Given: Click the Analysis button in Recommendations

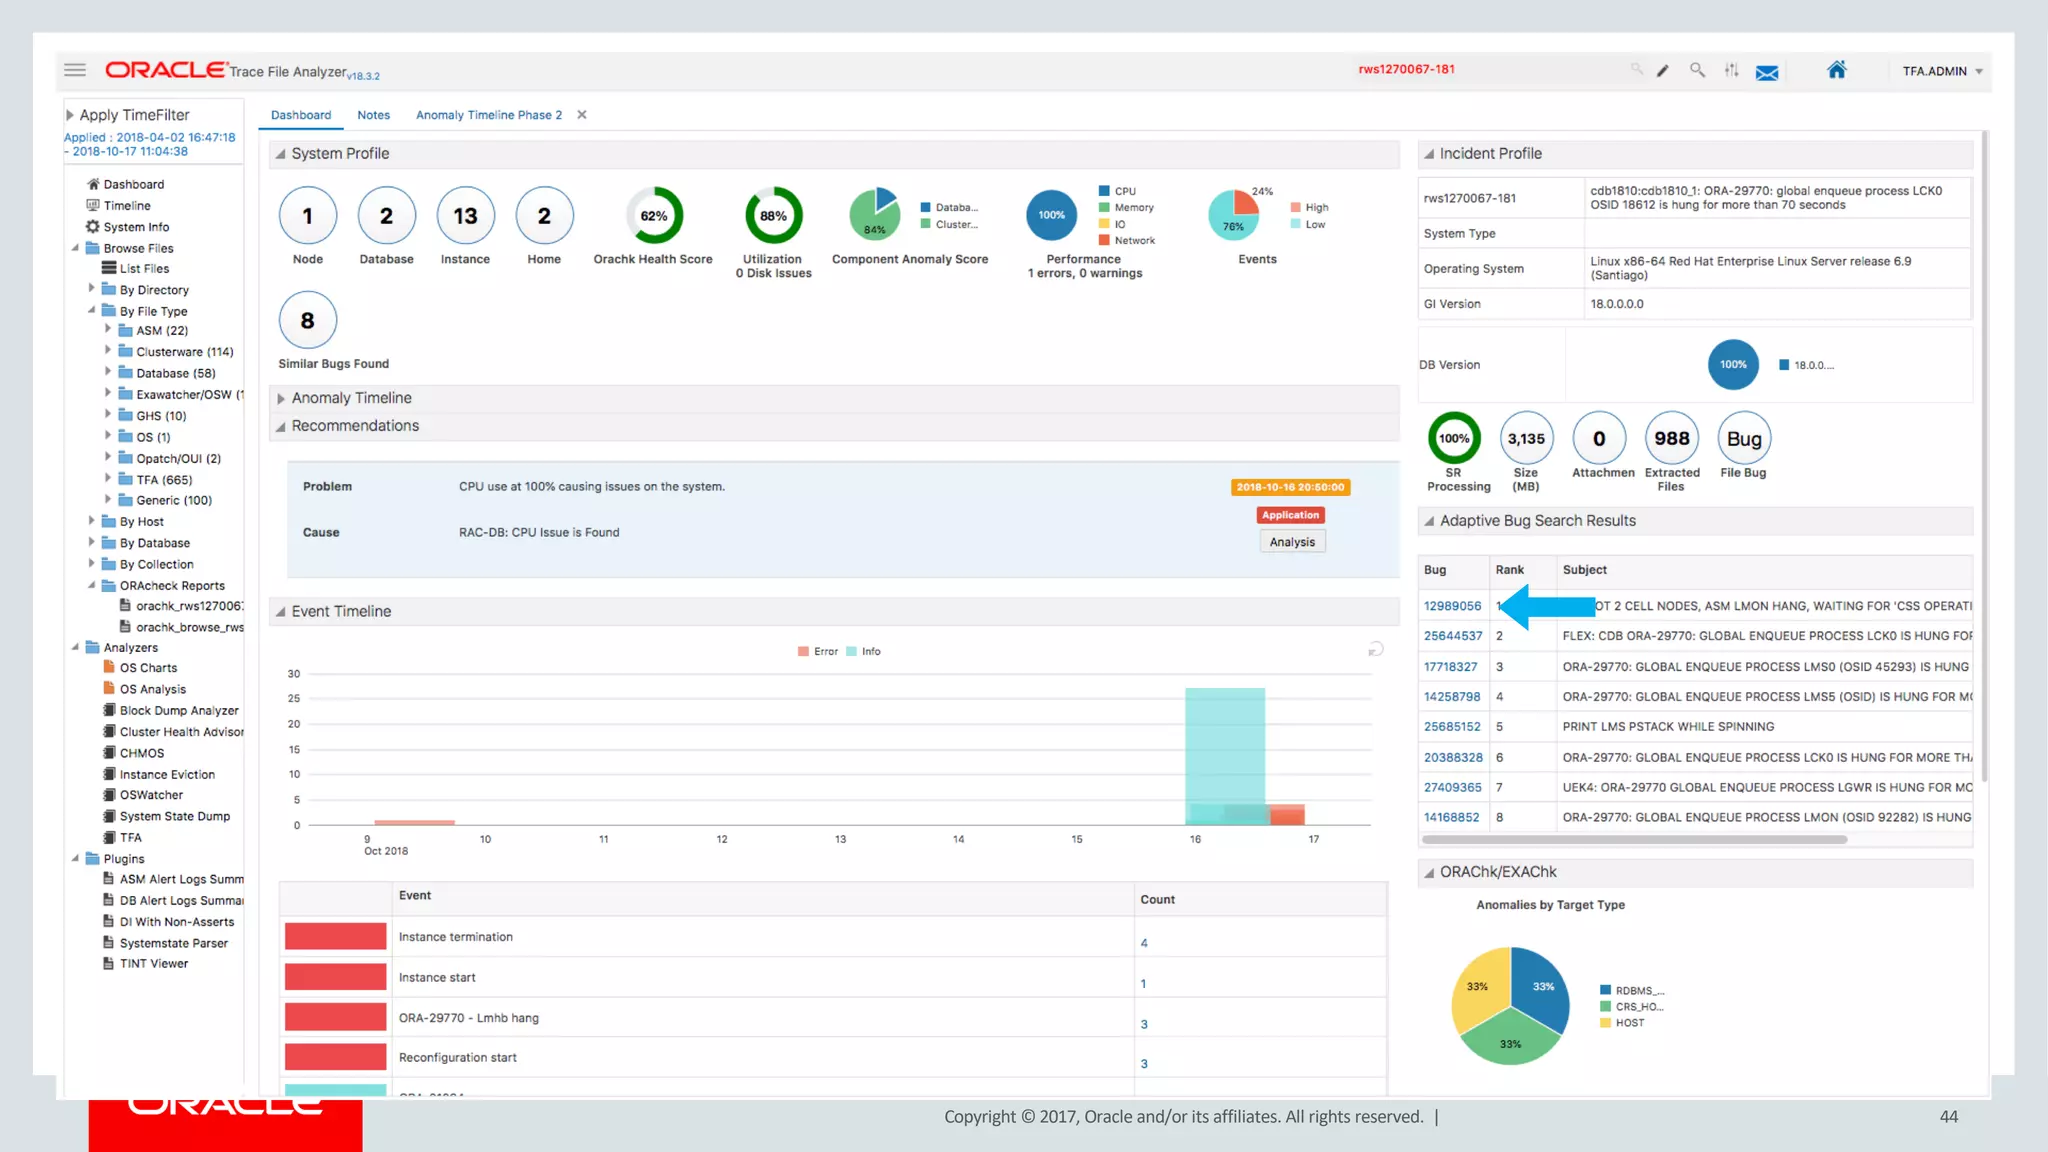Looking at the screenshot, I should 1292,542.
